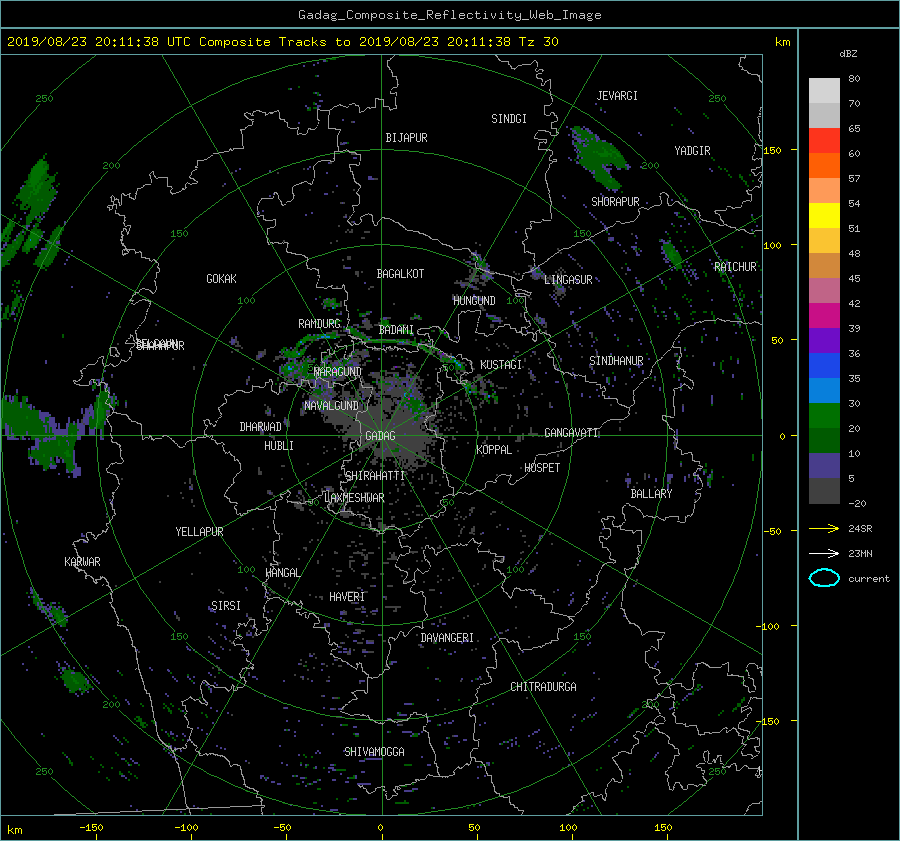This screenshot has height=841, width=900.
Task: Click the -150 tick on bottom axis
Action: (91, 828)
